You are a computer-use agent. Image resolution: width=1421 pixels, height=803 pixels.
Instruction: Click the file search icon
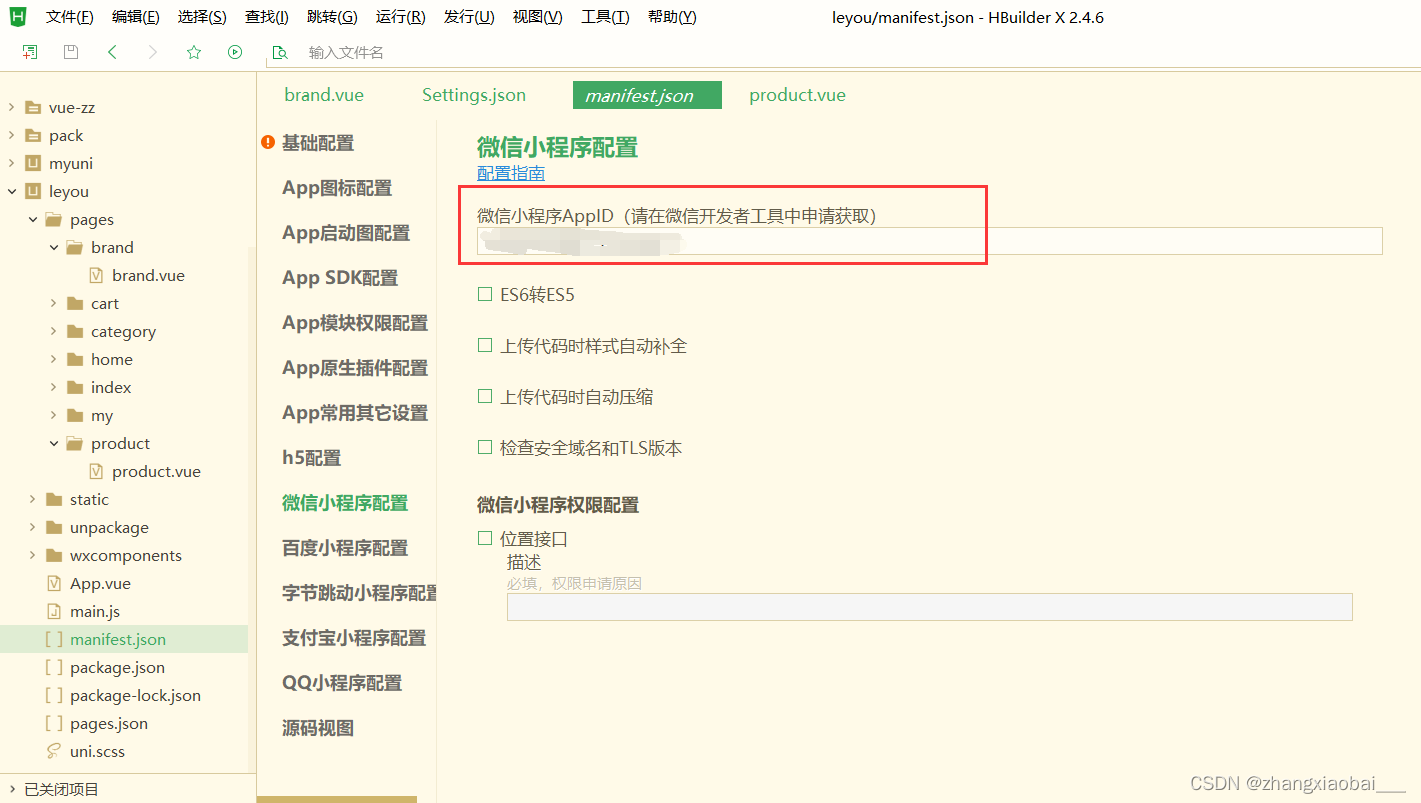click(280, 52)
